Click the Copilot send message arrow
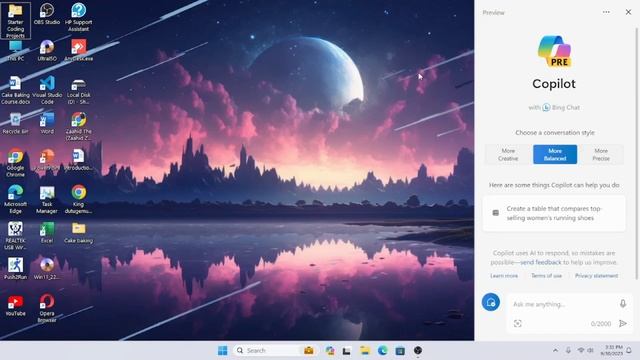 click(x=623, y=324)
